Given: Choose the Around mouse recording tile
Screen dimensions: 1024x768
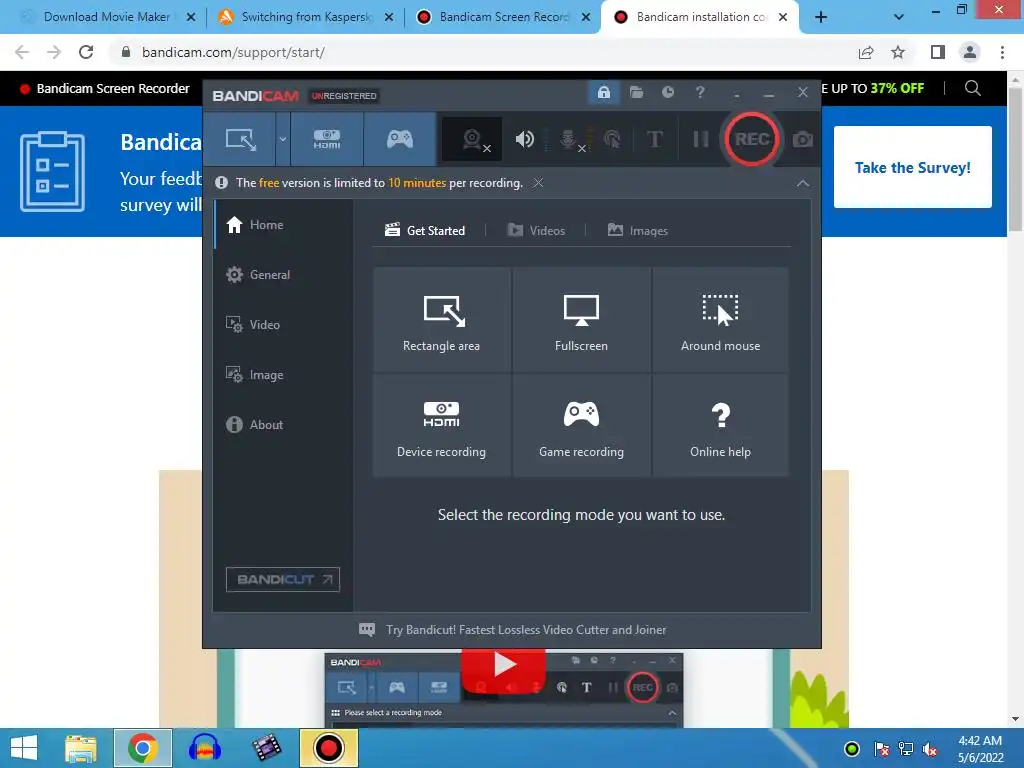Looking at the screenshot, I should coord(720,319).
